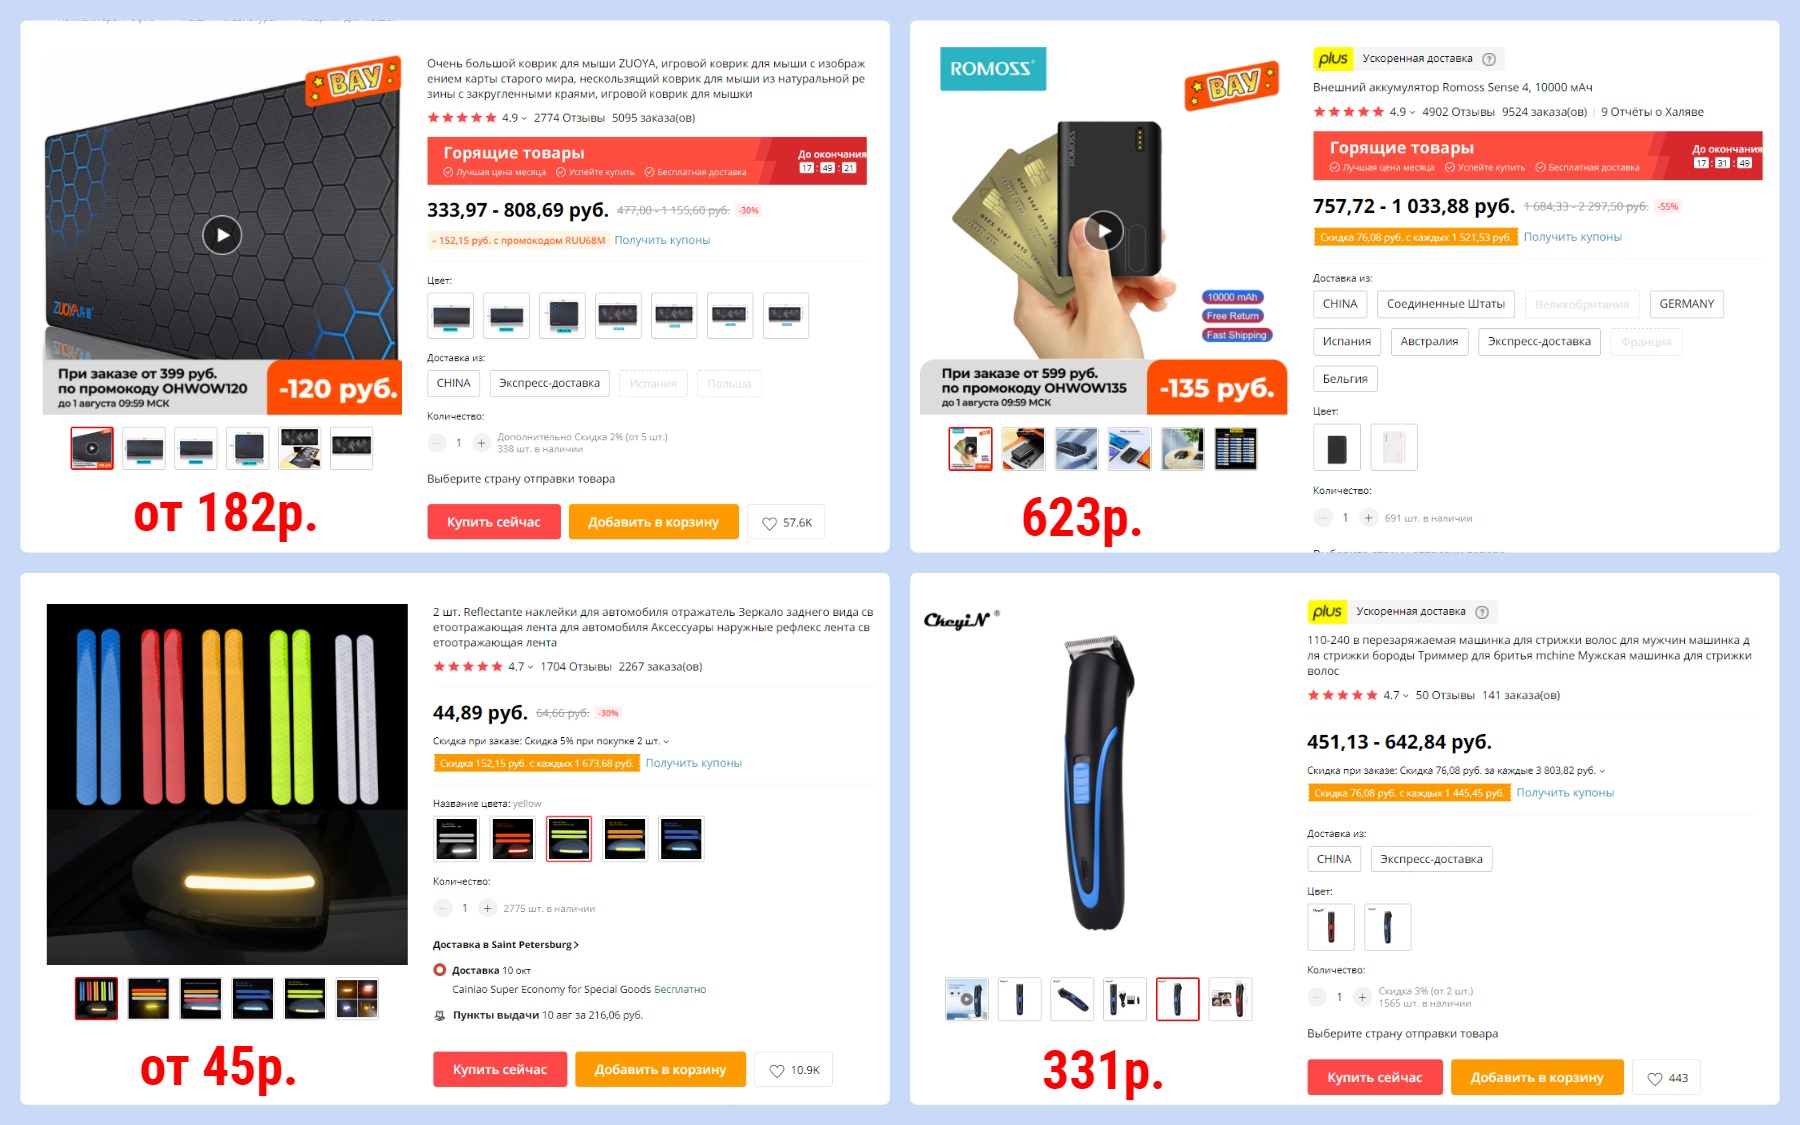This screenshot has width=1800, height=1125.
Task: Select Экспресс-доставка for the hair clipper
Action: 1431,859
